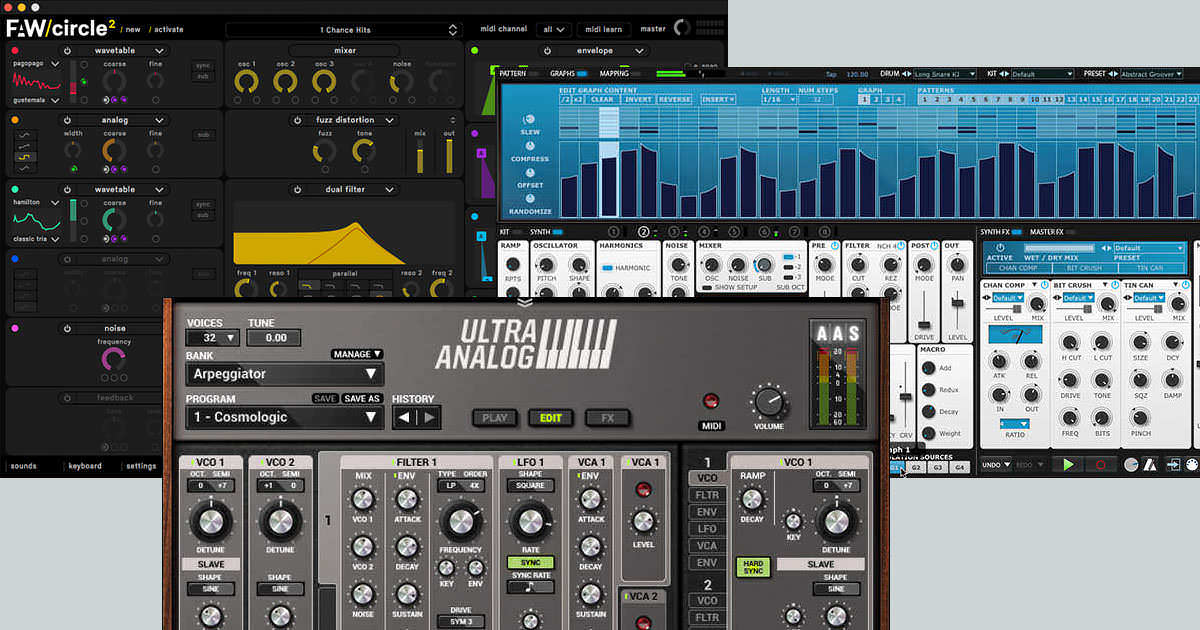
Task: Click the red record button in the drum synth
Action: [1100, 465]
